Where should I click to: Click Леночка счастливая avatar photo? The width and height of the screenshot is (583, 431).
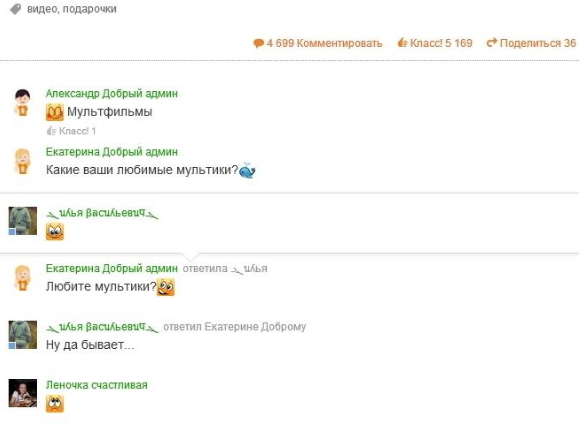tap(23, 393)
